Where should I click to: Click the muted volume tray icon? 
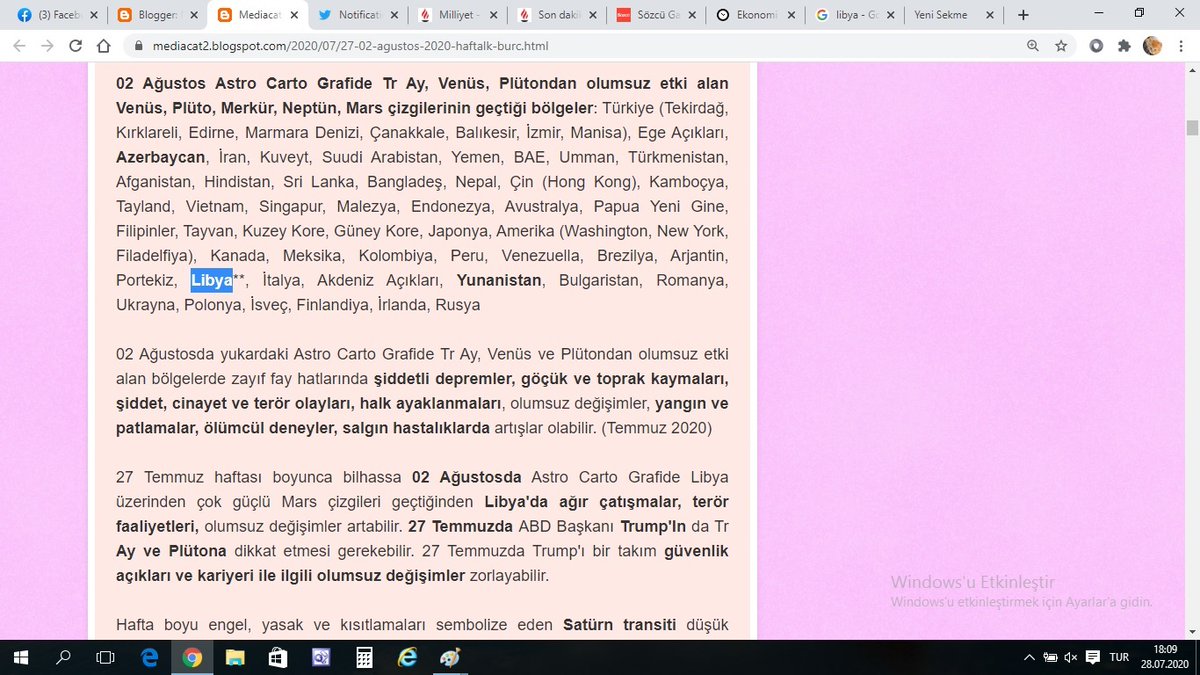click(1071, 657)
